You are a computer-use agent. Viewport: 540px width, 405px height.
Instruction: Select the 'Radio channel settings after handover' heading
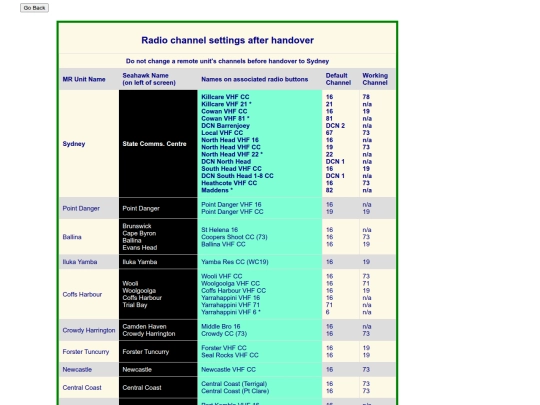pos(227,40)
